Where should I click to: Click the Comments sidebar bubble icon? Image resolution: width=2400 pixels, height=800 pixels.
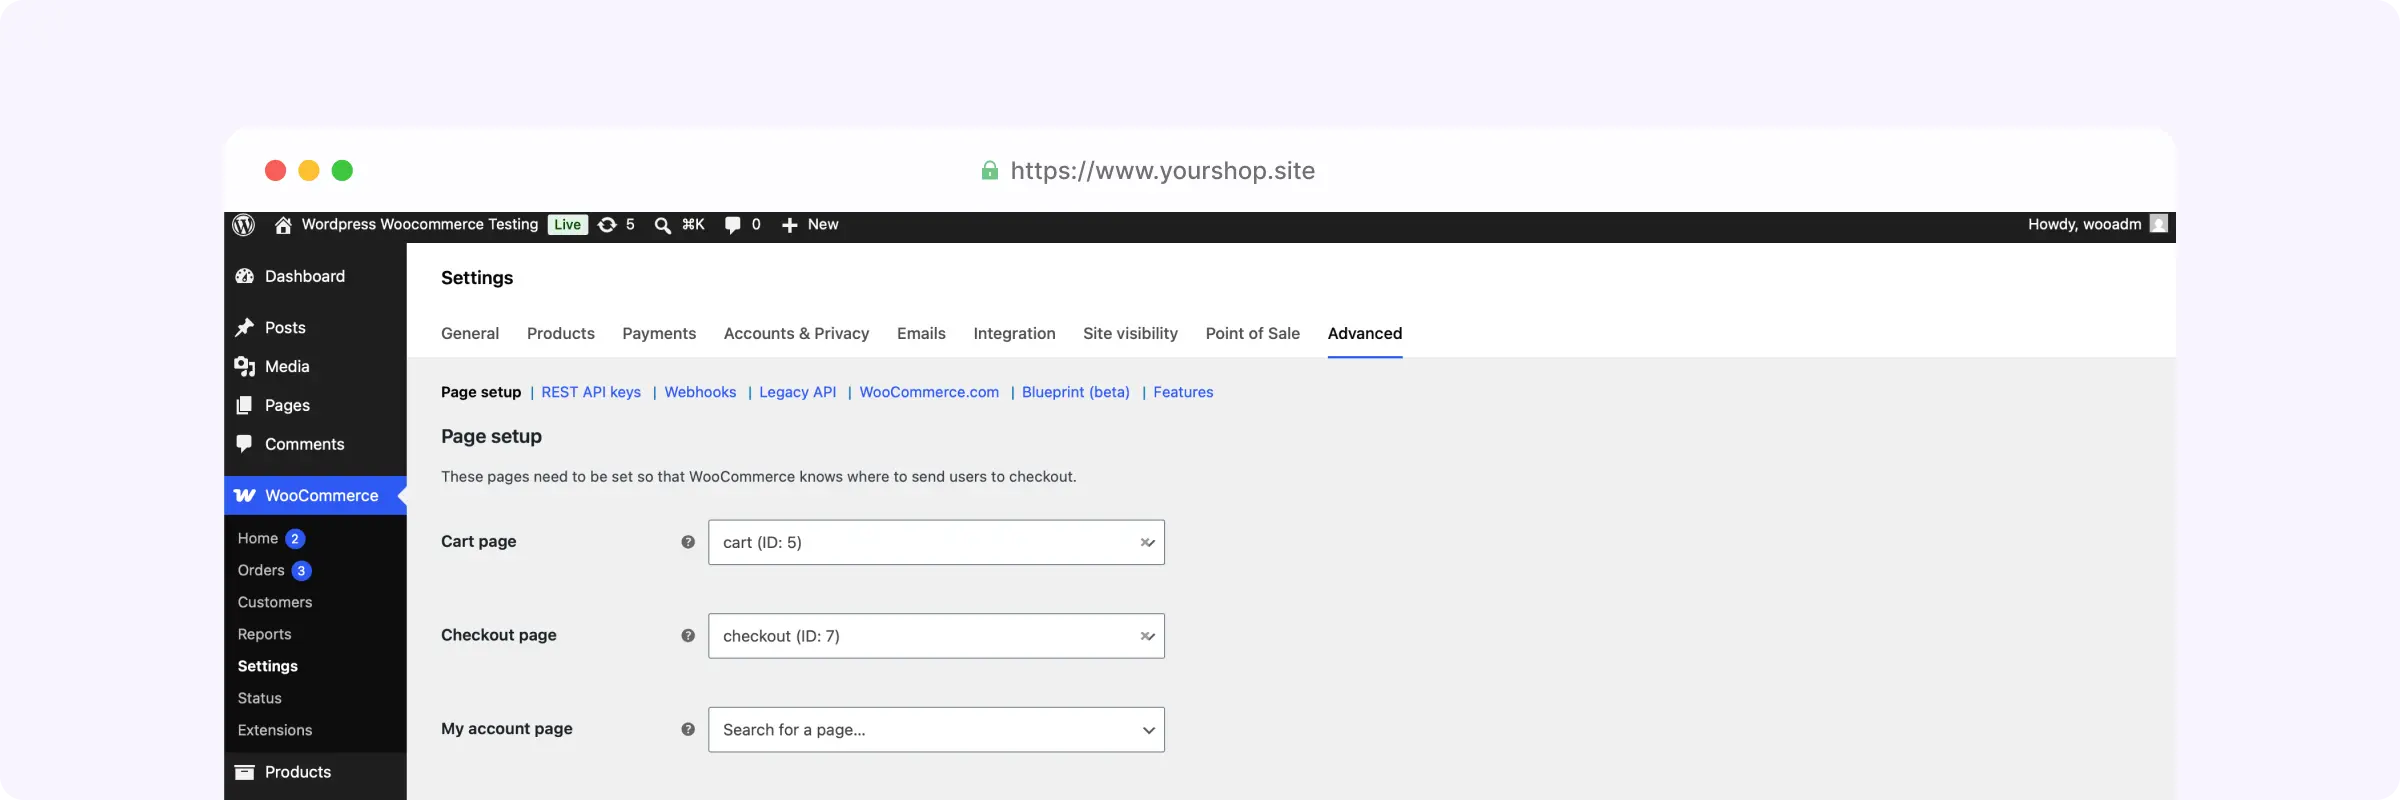point(244,443)
